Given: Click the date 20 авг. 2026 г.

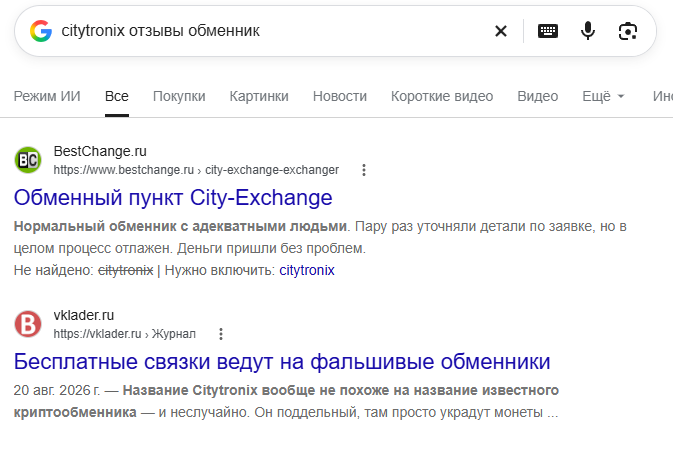Looking at the screenshot, I should (56, 390).
